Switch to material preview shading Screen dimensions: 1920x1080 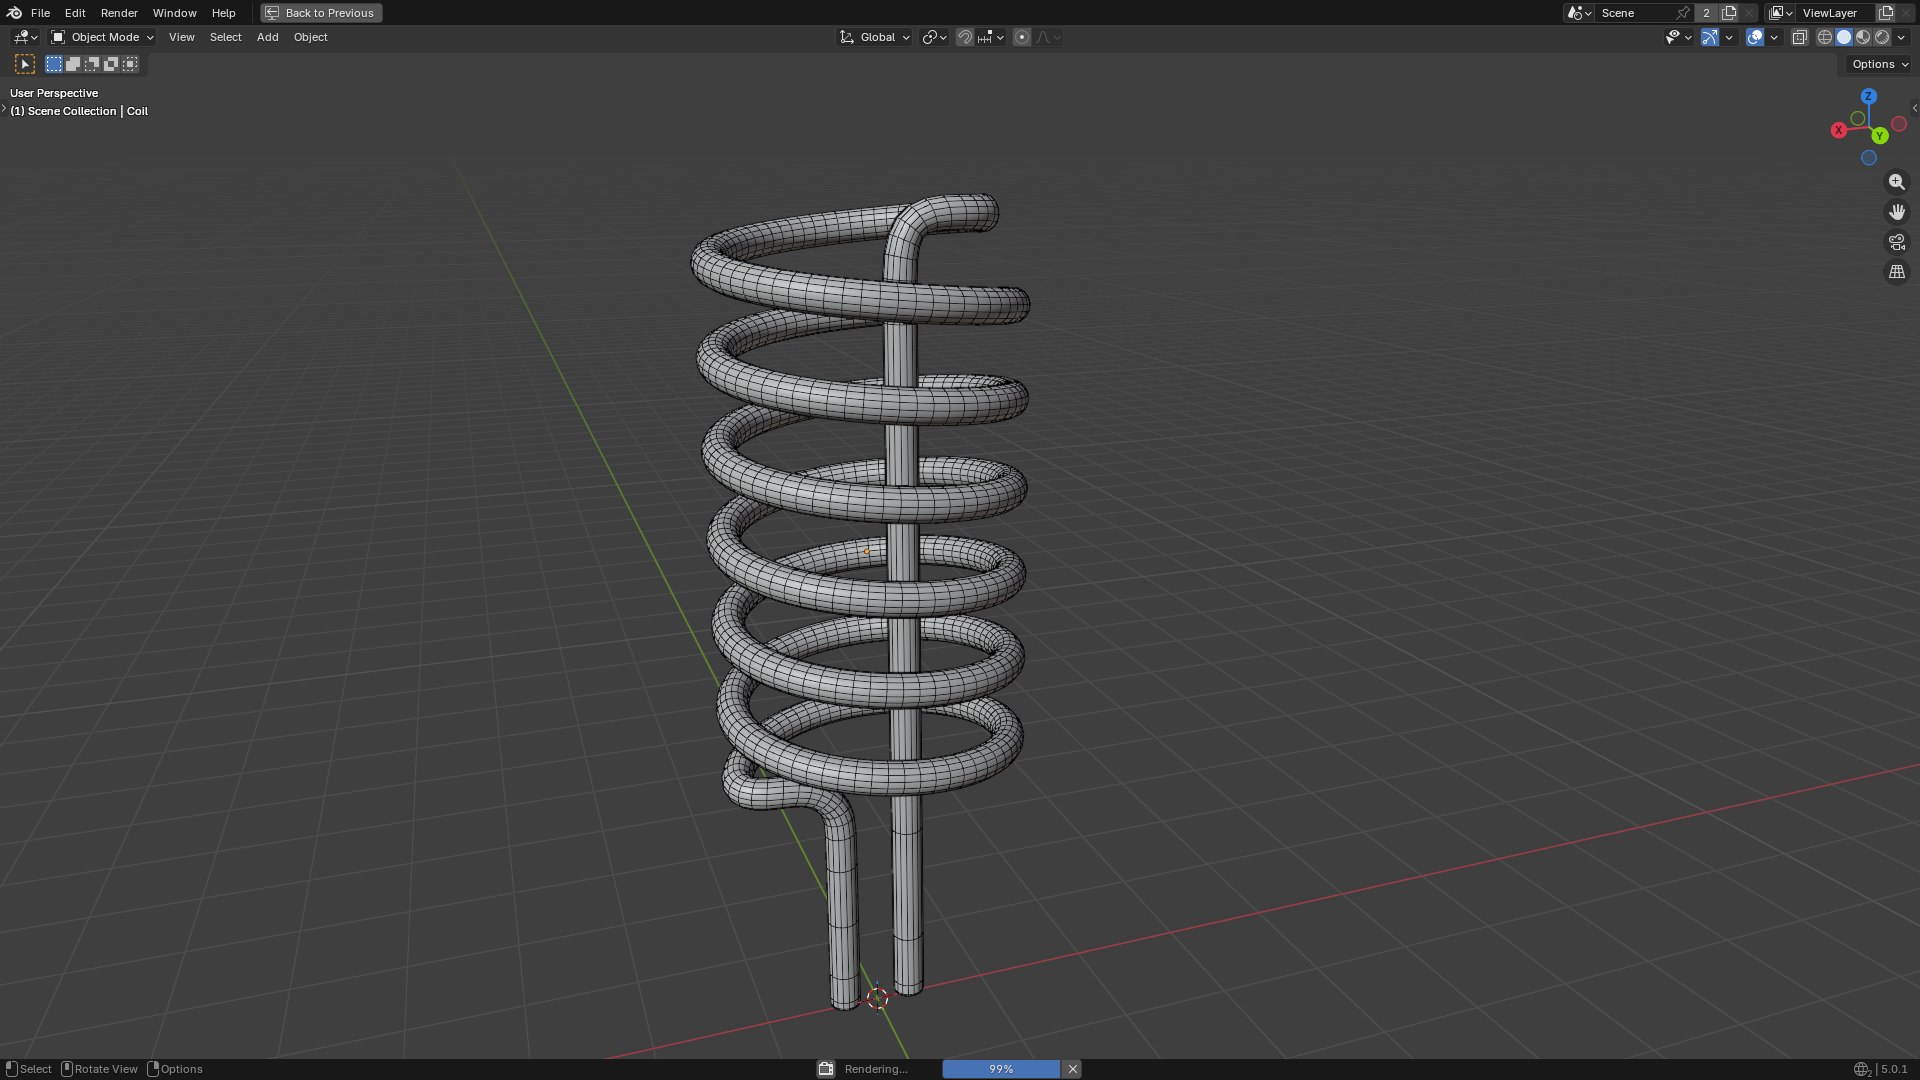pyautogui.click(x=1863, y=37)
